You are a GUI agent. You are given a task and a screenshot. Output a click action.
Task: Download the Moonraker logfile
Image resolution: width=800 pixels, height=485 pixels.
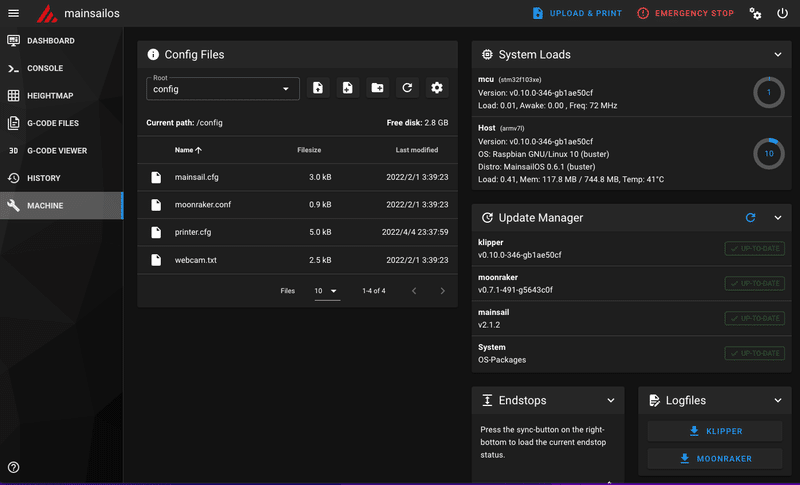pos(715,458)
